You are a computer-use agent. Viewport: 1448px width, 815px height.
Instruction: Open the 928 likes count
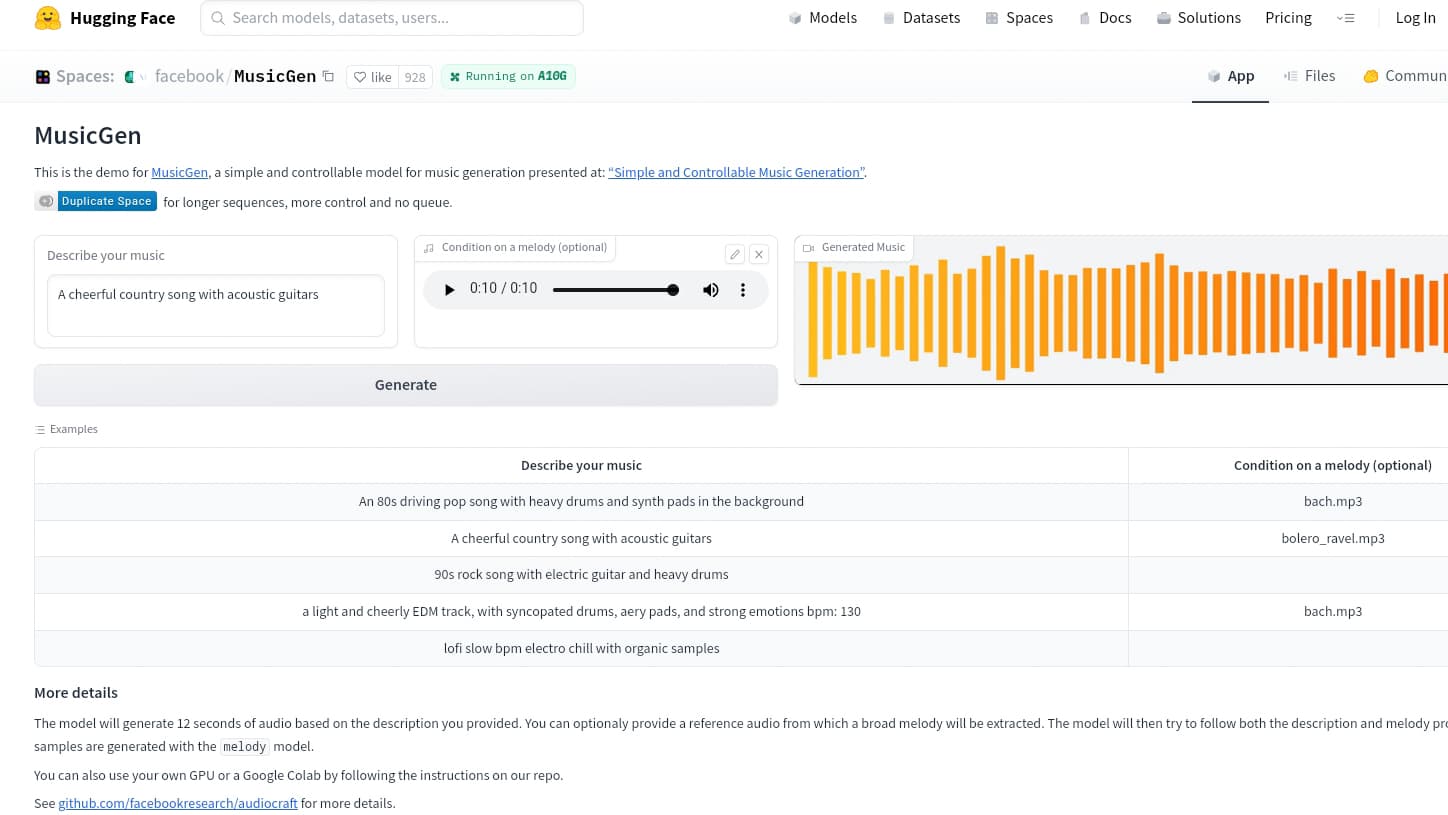pos(415,77)
